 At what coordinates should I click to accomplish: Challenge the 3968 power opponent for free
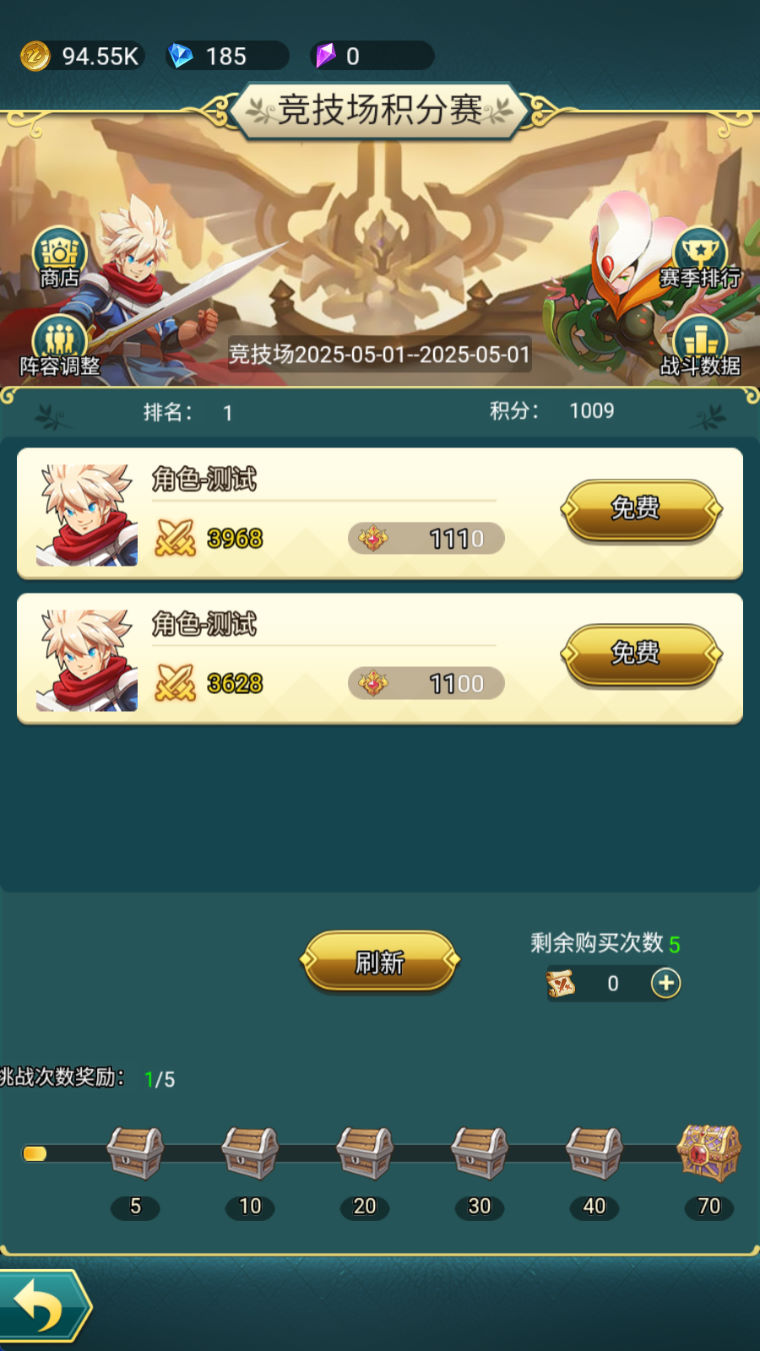(x=641, y=509)
